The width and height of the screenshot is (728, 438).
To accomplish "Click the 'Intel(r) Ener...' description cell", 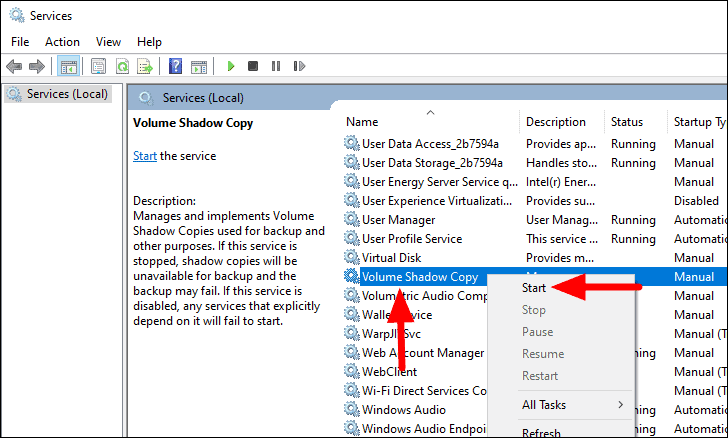I will click(x=560, y=182).
